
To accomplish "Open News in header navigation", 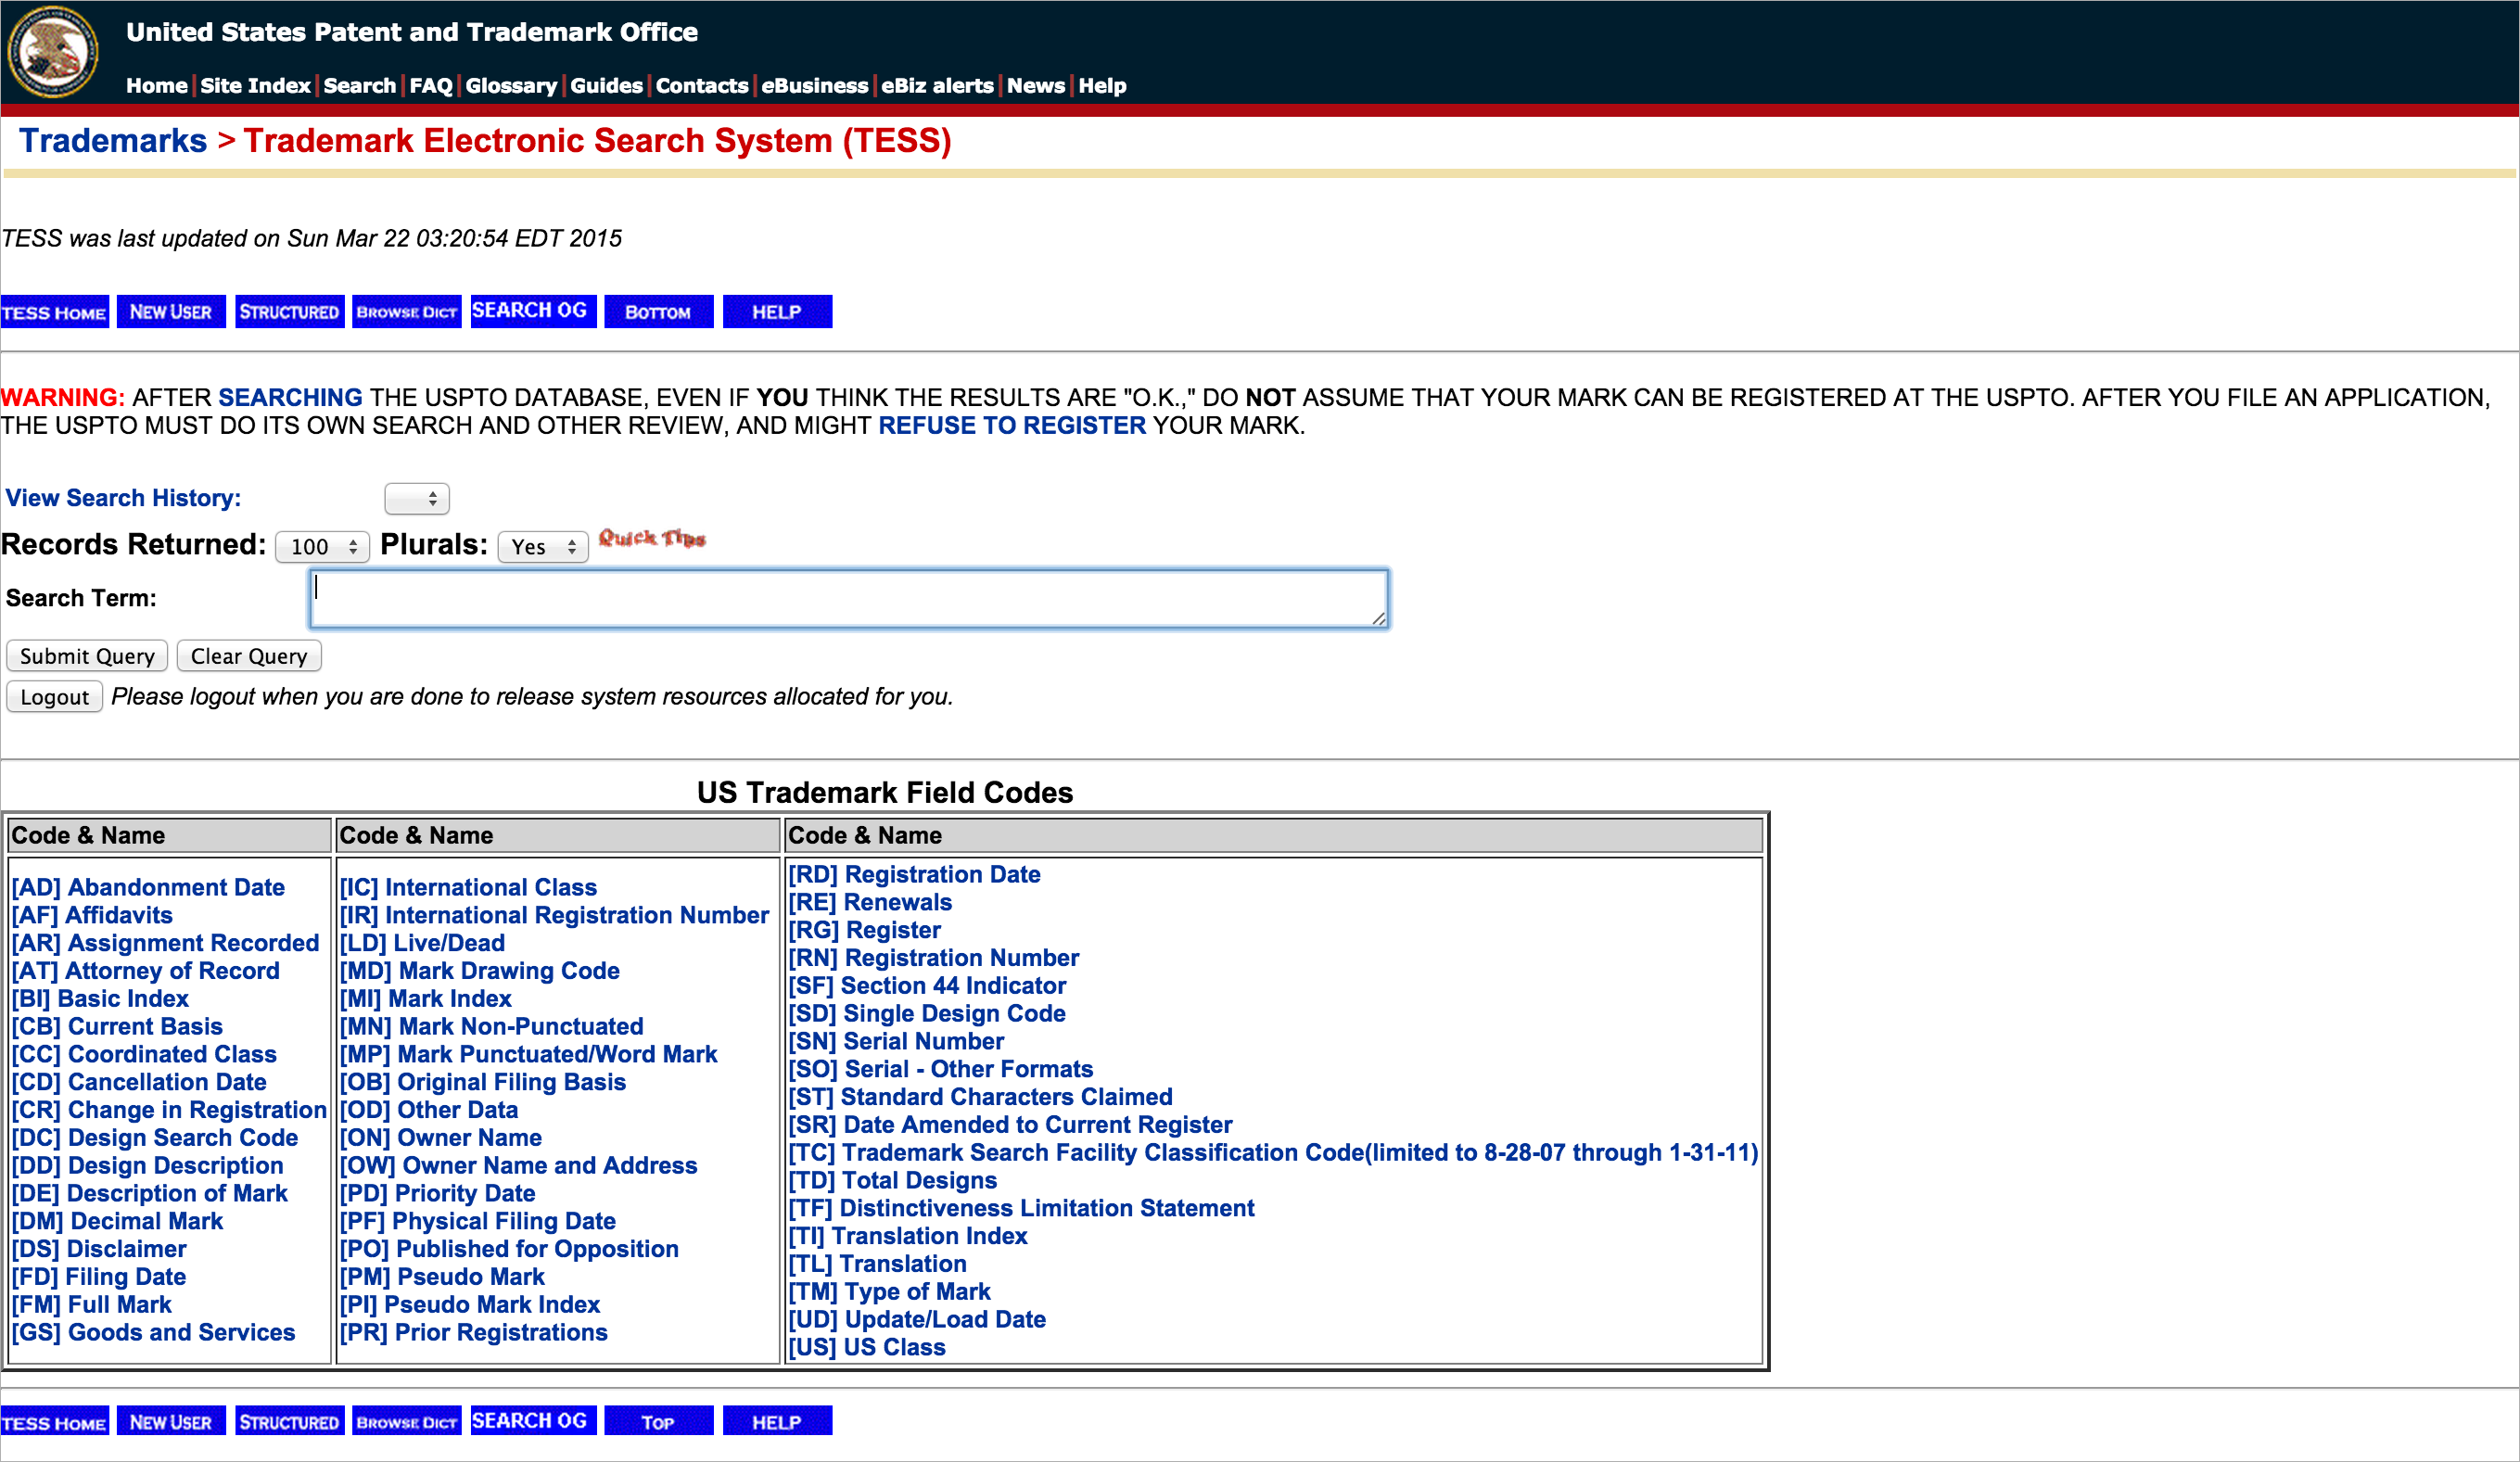I will coord(1036,86).
